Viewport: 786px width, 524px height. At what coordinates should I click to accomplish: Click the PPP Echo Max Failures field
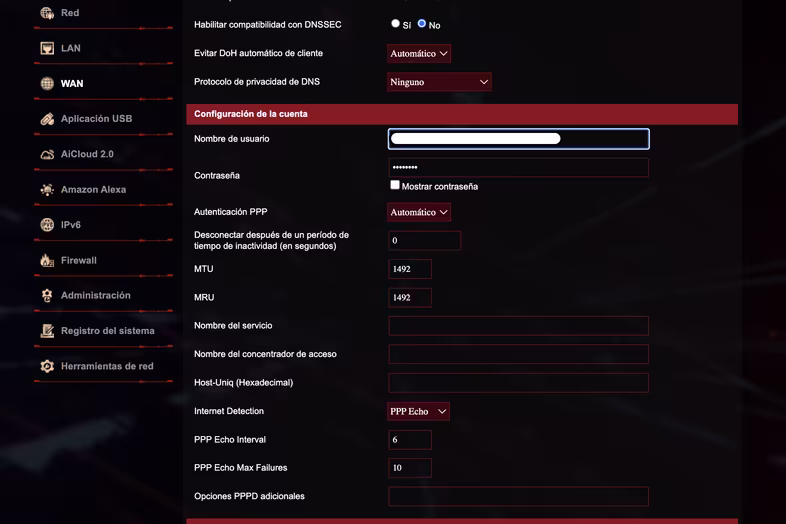[410, 468]
